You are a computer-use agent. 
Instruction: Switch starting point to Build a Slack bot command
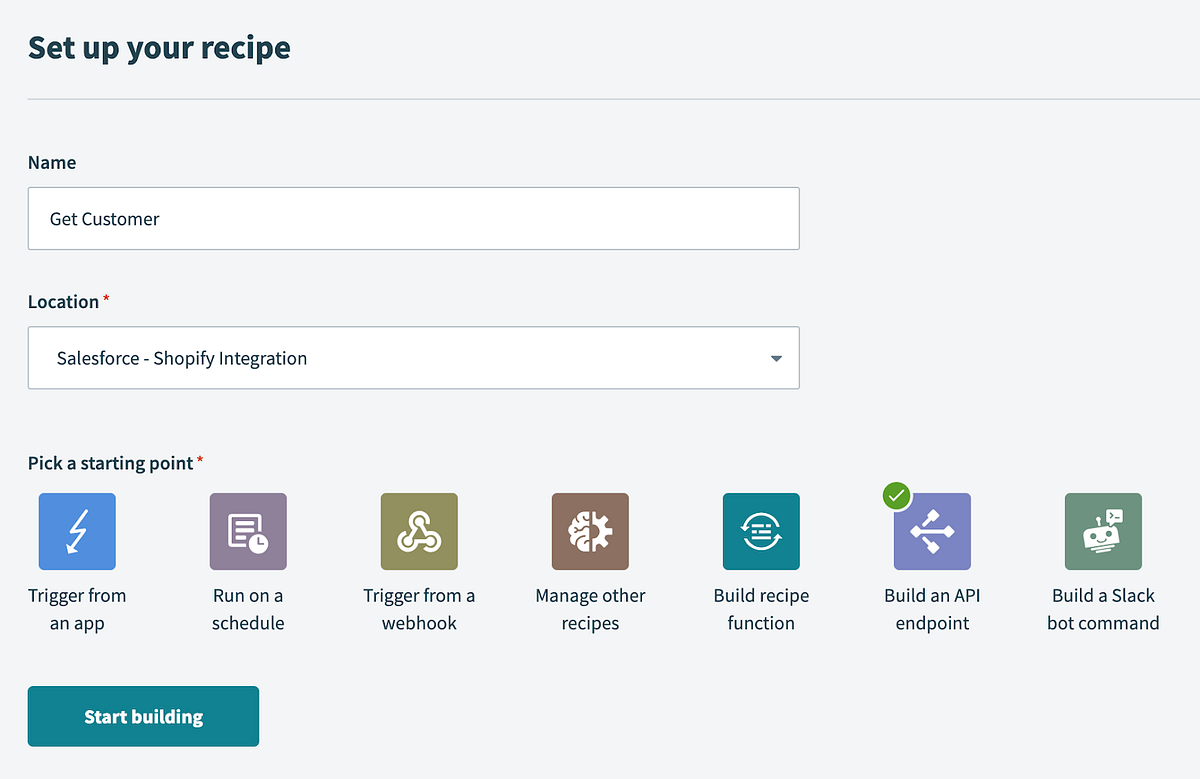(x=1103, y=531)
